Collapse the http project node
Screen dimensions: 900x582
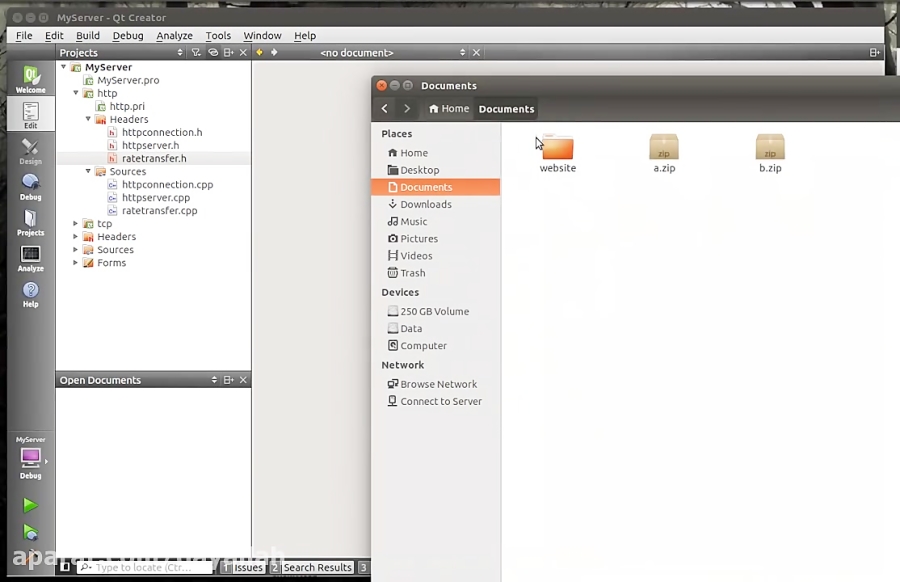76,93
